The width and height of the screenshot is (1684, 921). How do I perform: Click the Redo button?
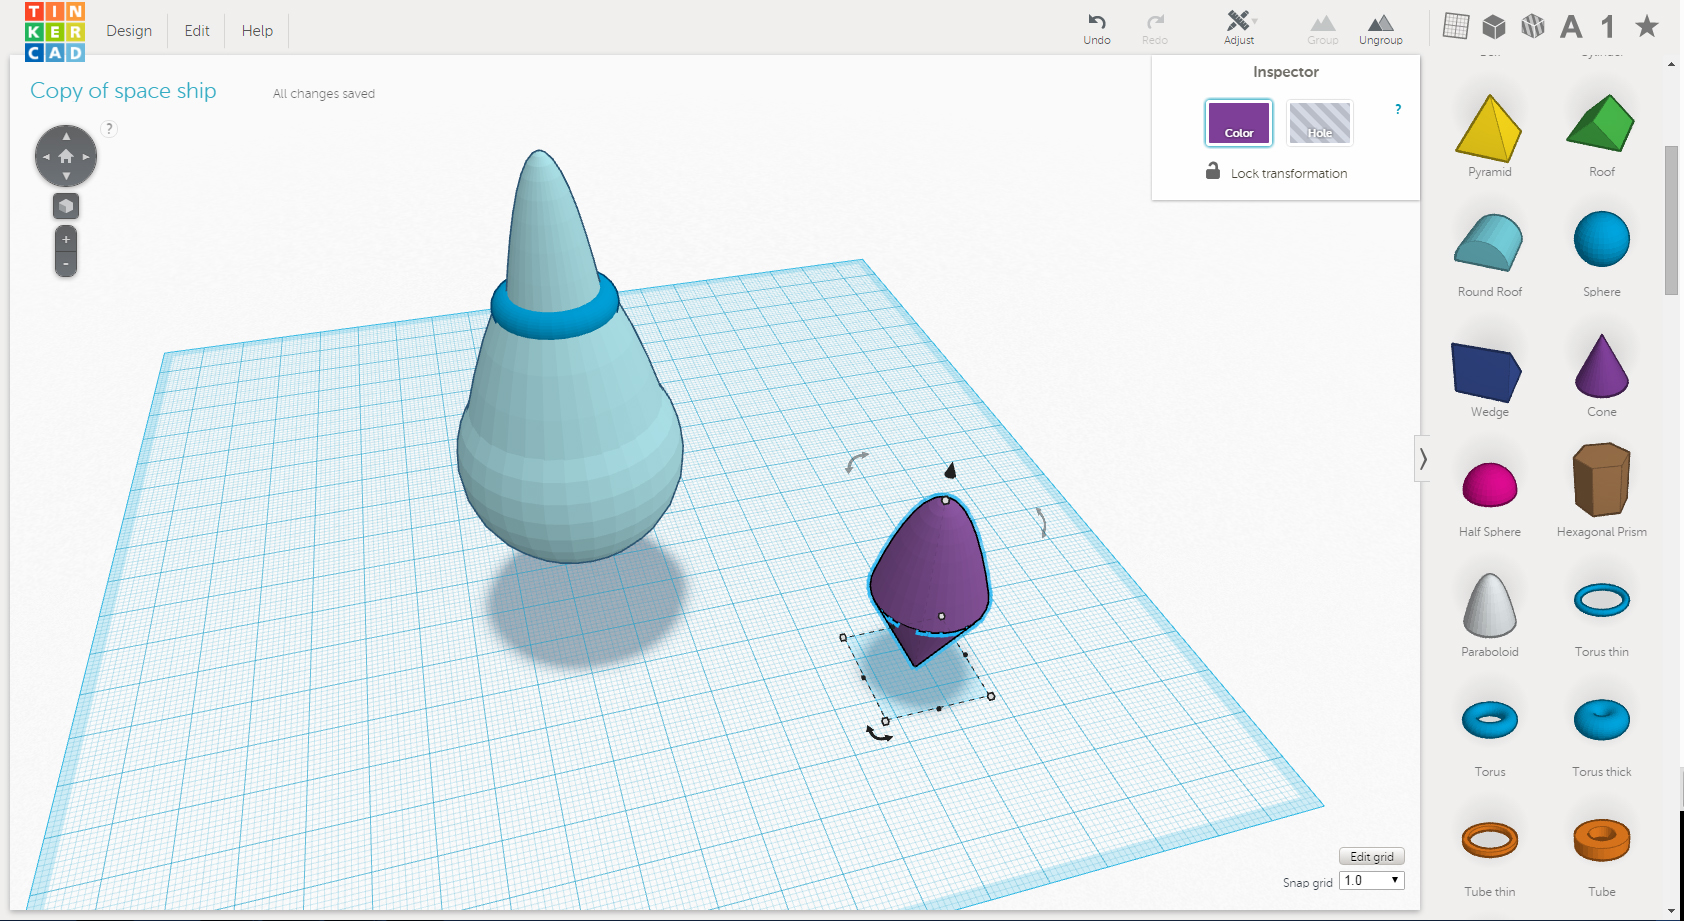point(1155,29)
